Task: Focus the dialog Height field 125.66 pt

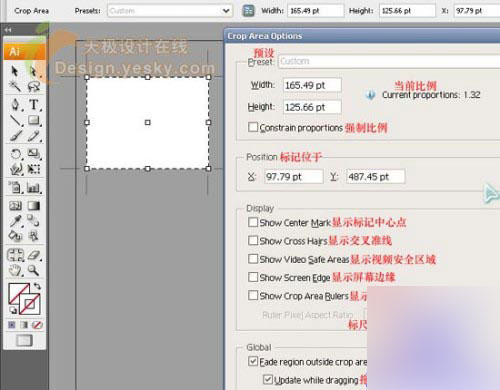Action: click(x=312, y=107)
